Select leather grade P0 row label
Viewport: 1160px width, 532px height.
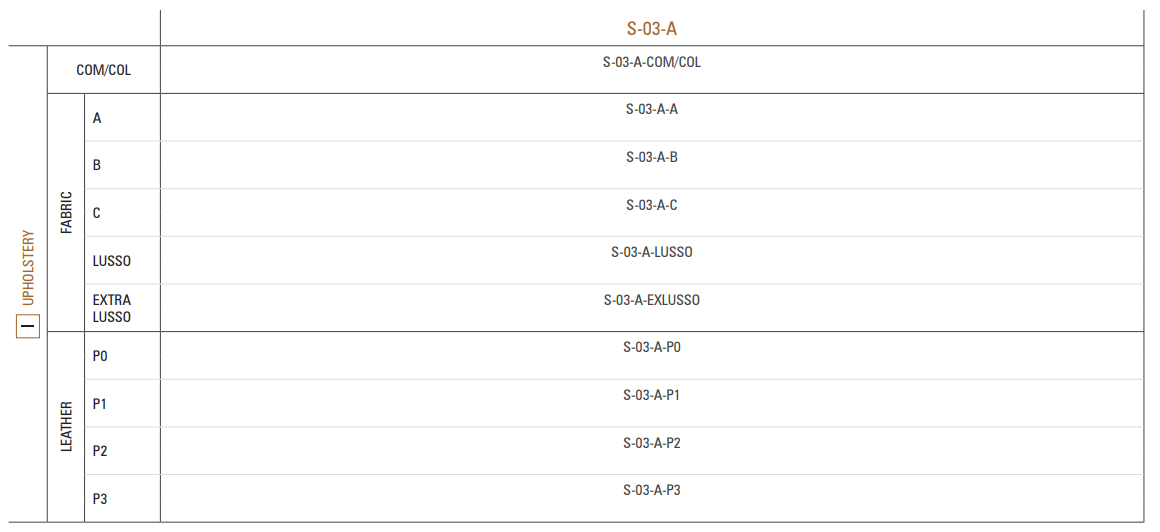pos(100,356)
